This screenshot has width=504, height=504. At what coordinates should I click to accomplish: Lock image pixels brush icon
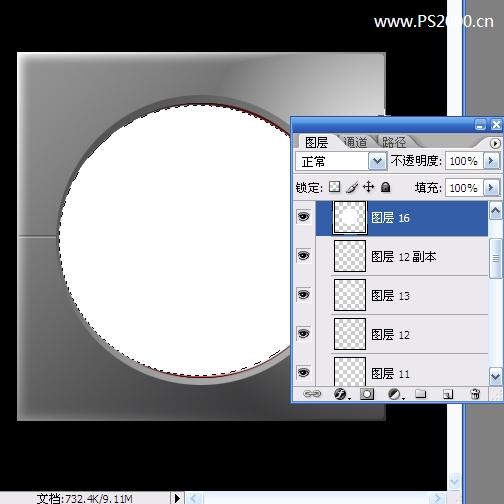click(352, 187)
